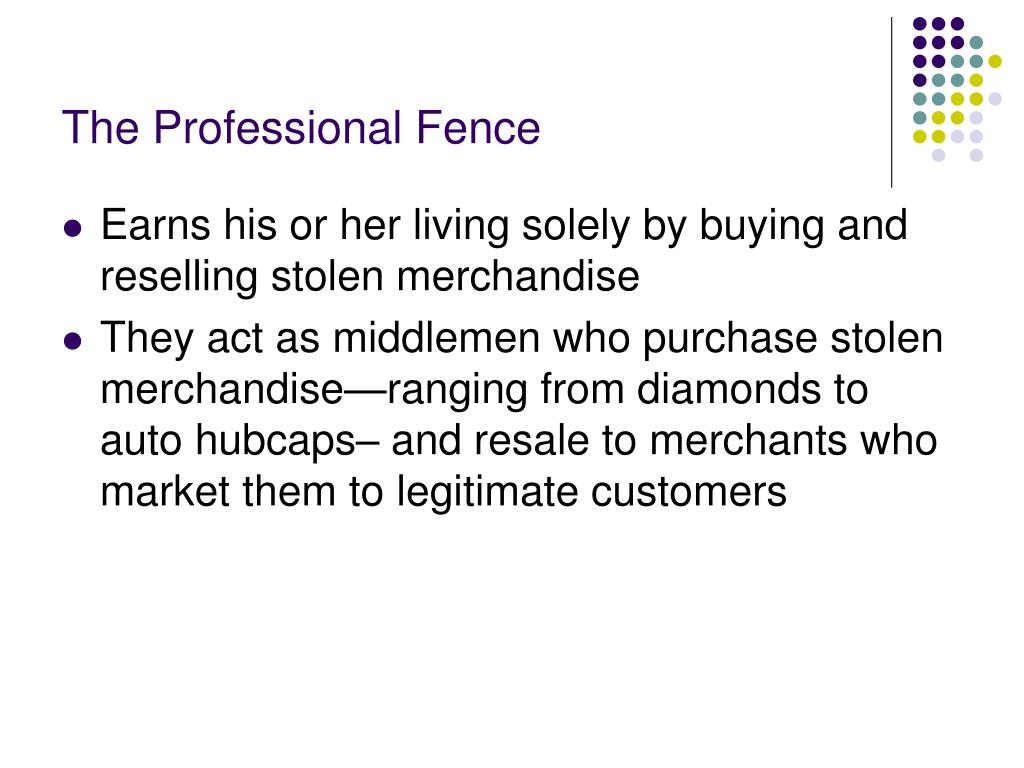Click the phrase "legitimate customers"
The image size is (1024, 768).
click(591, 492)
